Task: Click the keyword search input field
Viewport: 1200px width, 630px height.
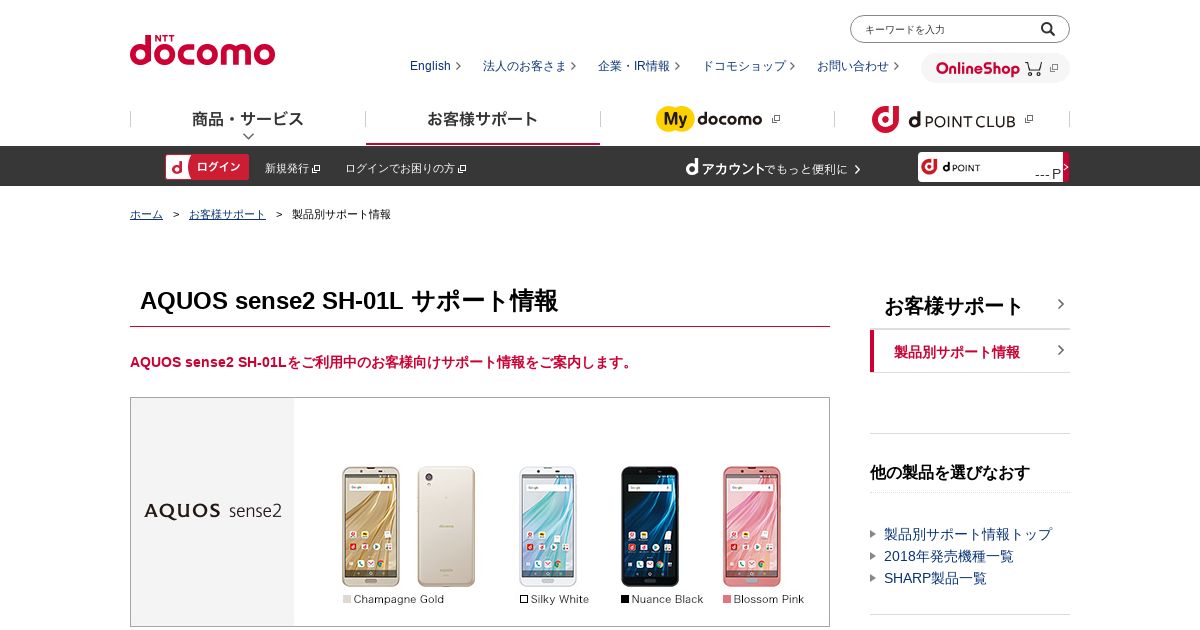Action: (945, 29)
